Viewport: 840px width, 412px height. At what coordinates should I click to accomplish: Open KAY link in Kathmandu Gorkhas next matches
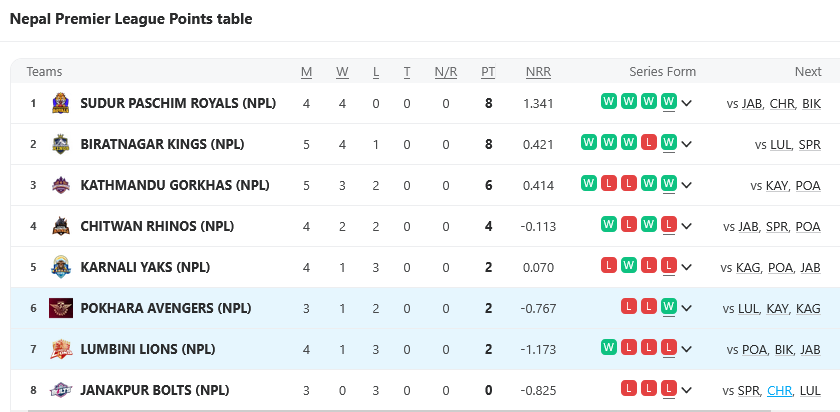(776, 186)
